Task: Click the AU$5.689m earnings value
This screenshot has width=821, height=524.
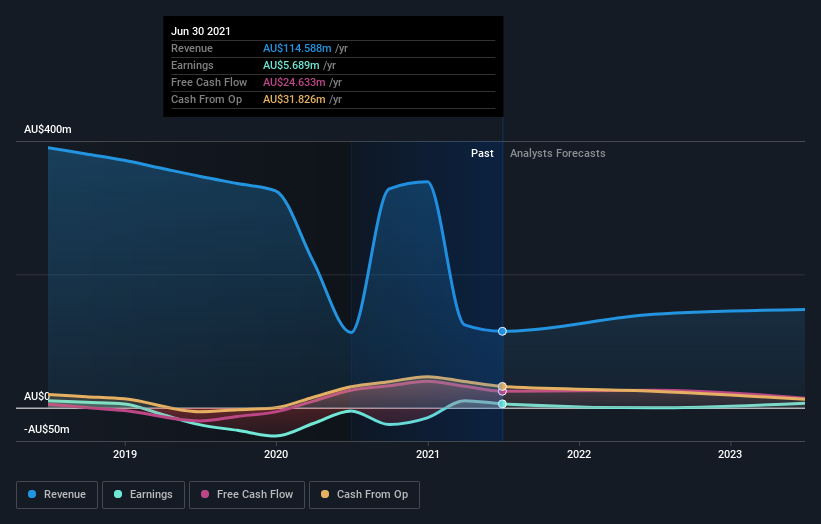Action: 291,65
